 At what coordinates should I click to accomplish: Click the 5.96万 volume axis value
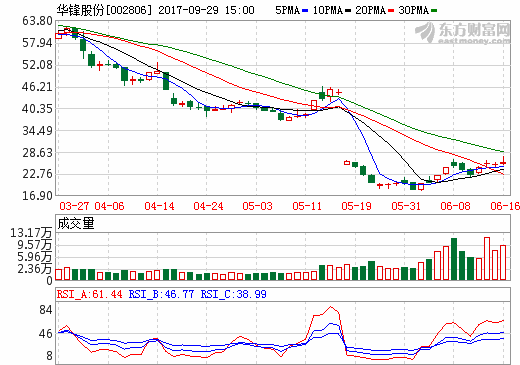click(35, 257)
